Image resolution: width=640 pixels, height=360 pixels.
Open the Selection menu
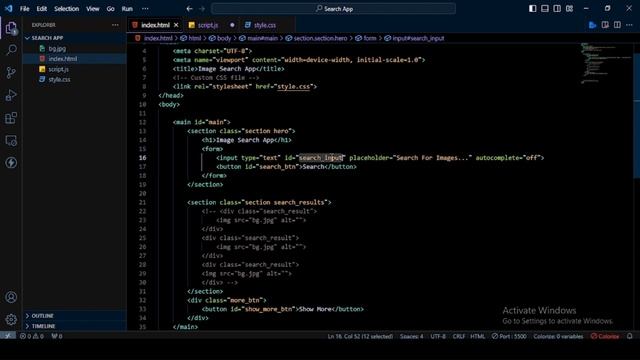pos(67,9)
